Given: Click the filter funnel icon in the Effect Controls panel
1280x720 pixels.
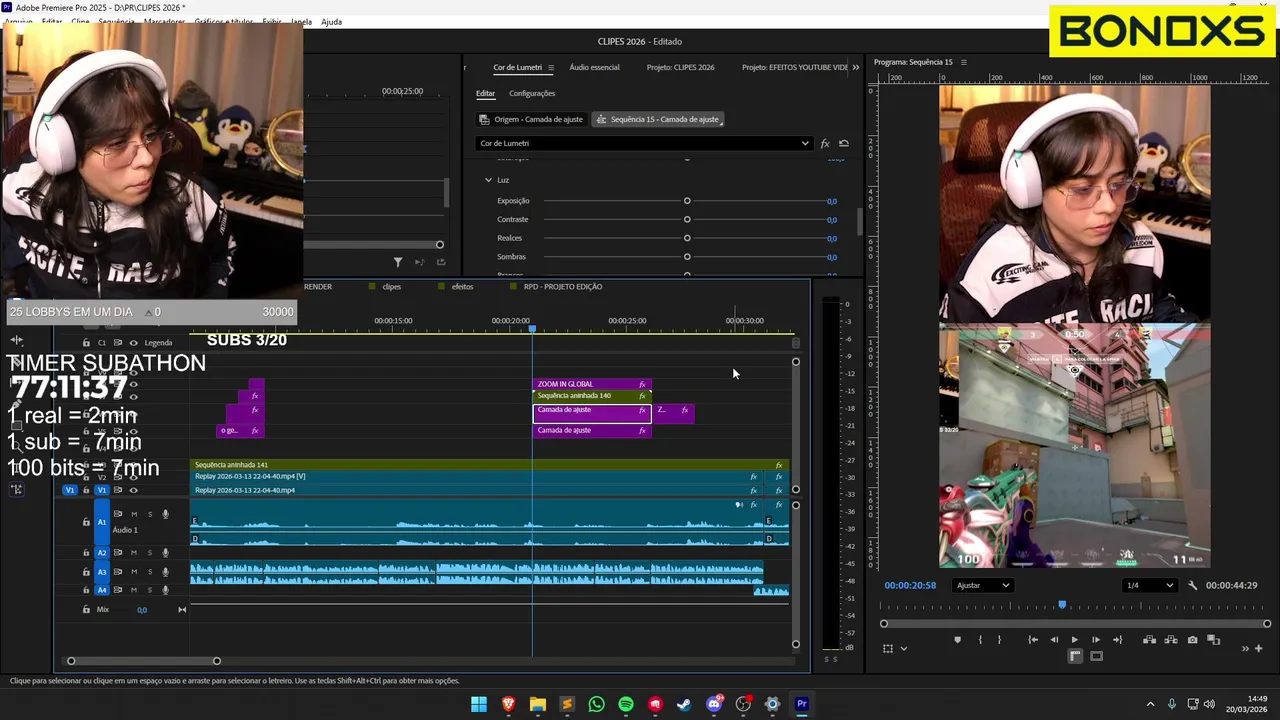Looking at the screenshot, I should pyautogui.click(x=398, y=262).
